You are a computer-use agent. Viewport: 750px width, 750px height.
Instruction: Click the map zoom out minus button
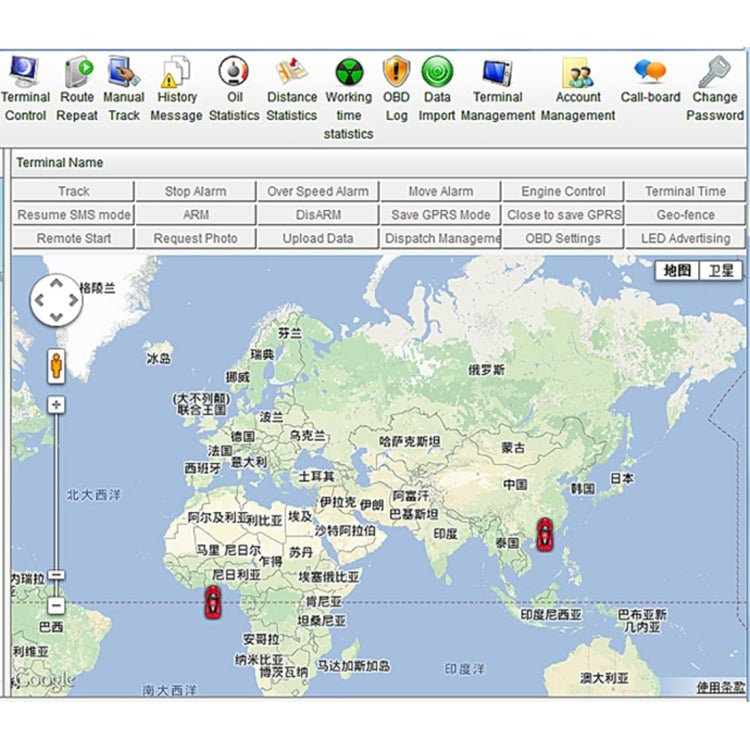56,605
